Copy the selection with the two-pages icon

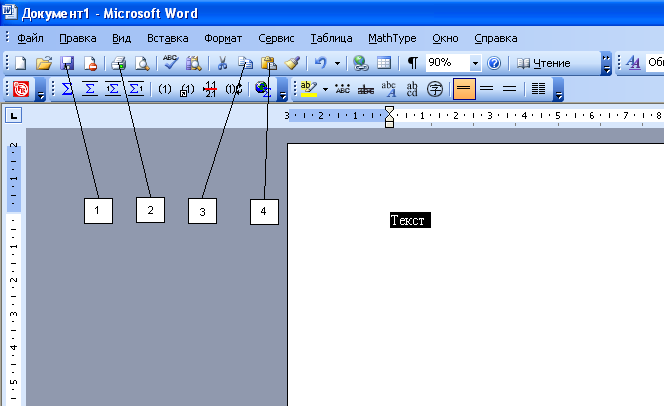245,64
